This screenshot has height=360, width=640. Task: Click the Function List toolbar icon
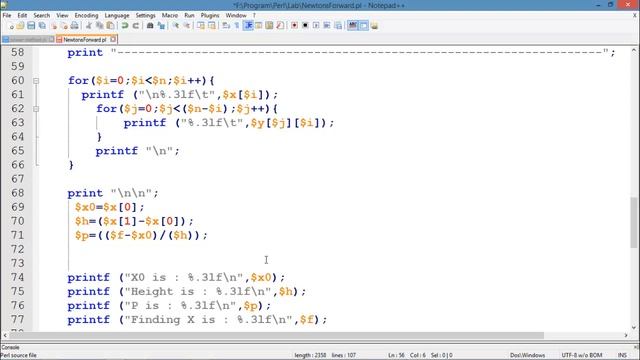280,26
